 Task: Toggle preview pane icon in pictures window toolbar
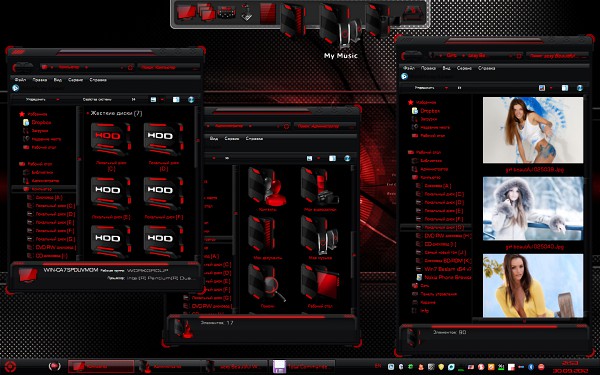(565, 88)
